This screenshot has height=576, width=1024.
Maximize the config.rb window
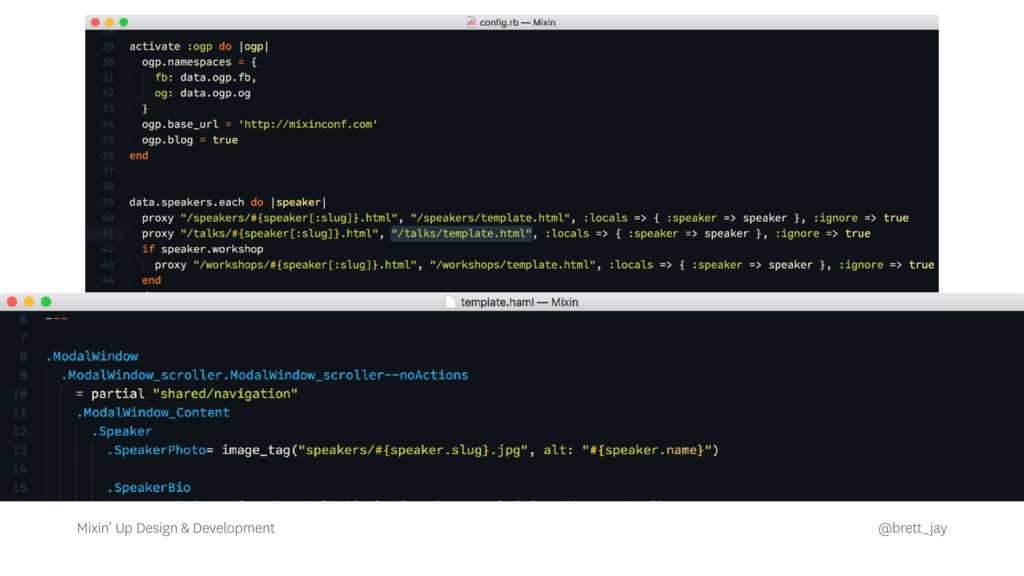123,22
